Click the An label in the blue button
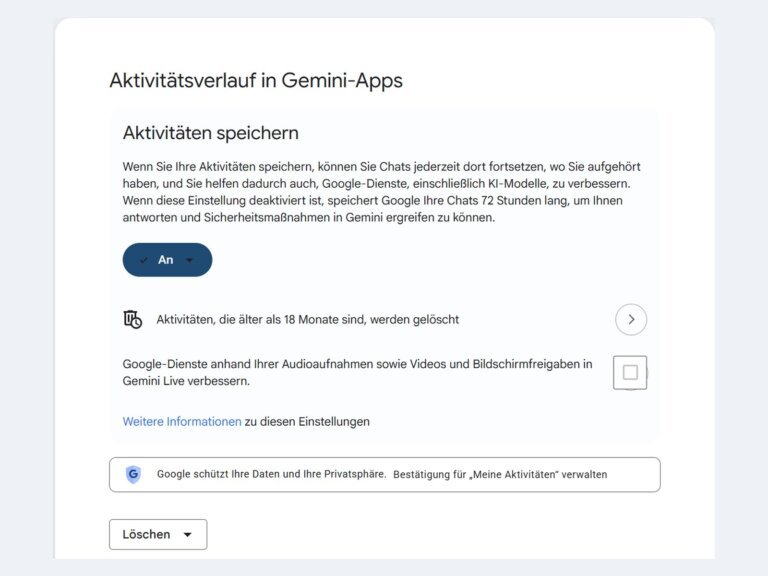Screen dimensions: 768x576 (x=166, y=260)
